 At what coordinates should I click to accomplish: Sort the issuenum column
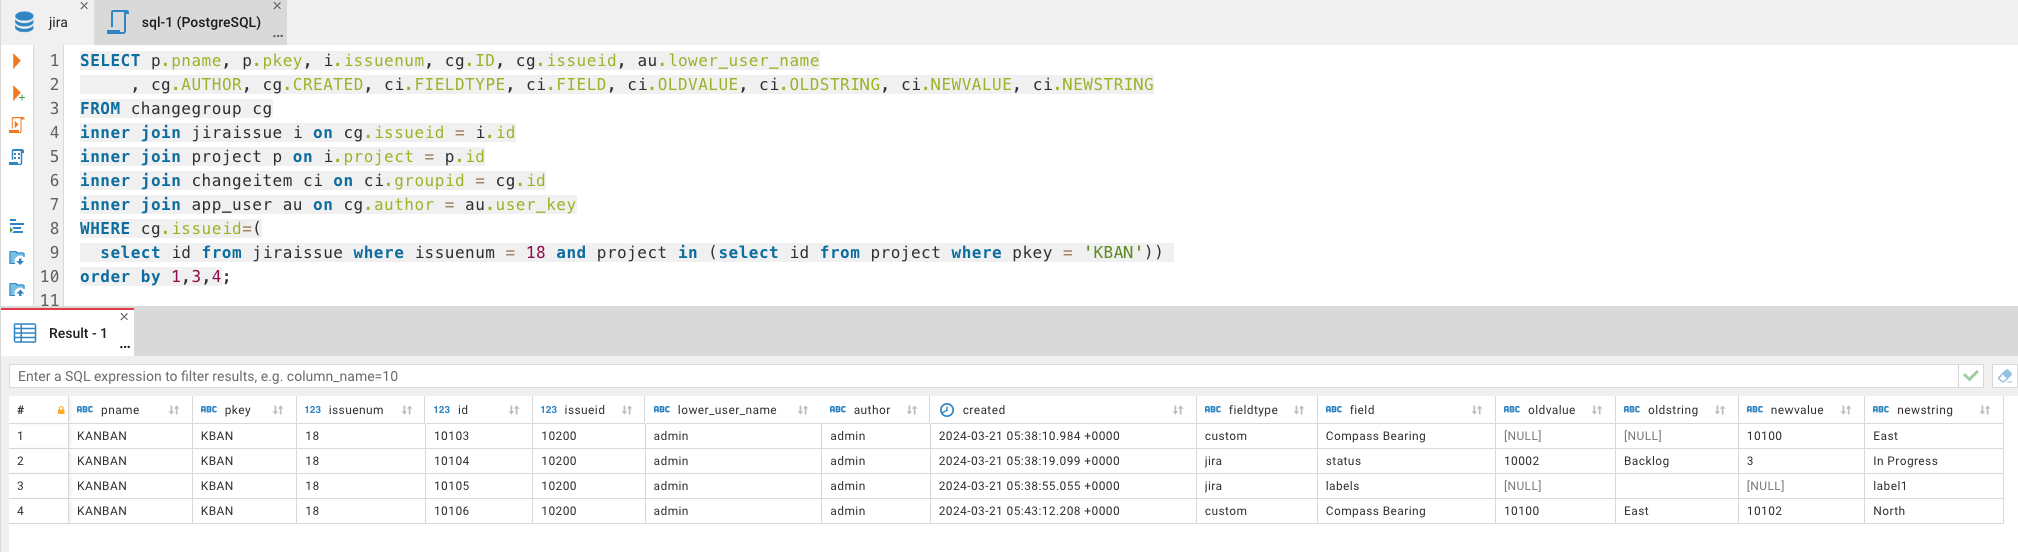click(407, 410)
